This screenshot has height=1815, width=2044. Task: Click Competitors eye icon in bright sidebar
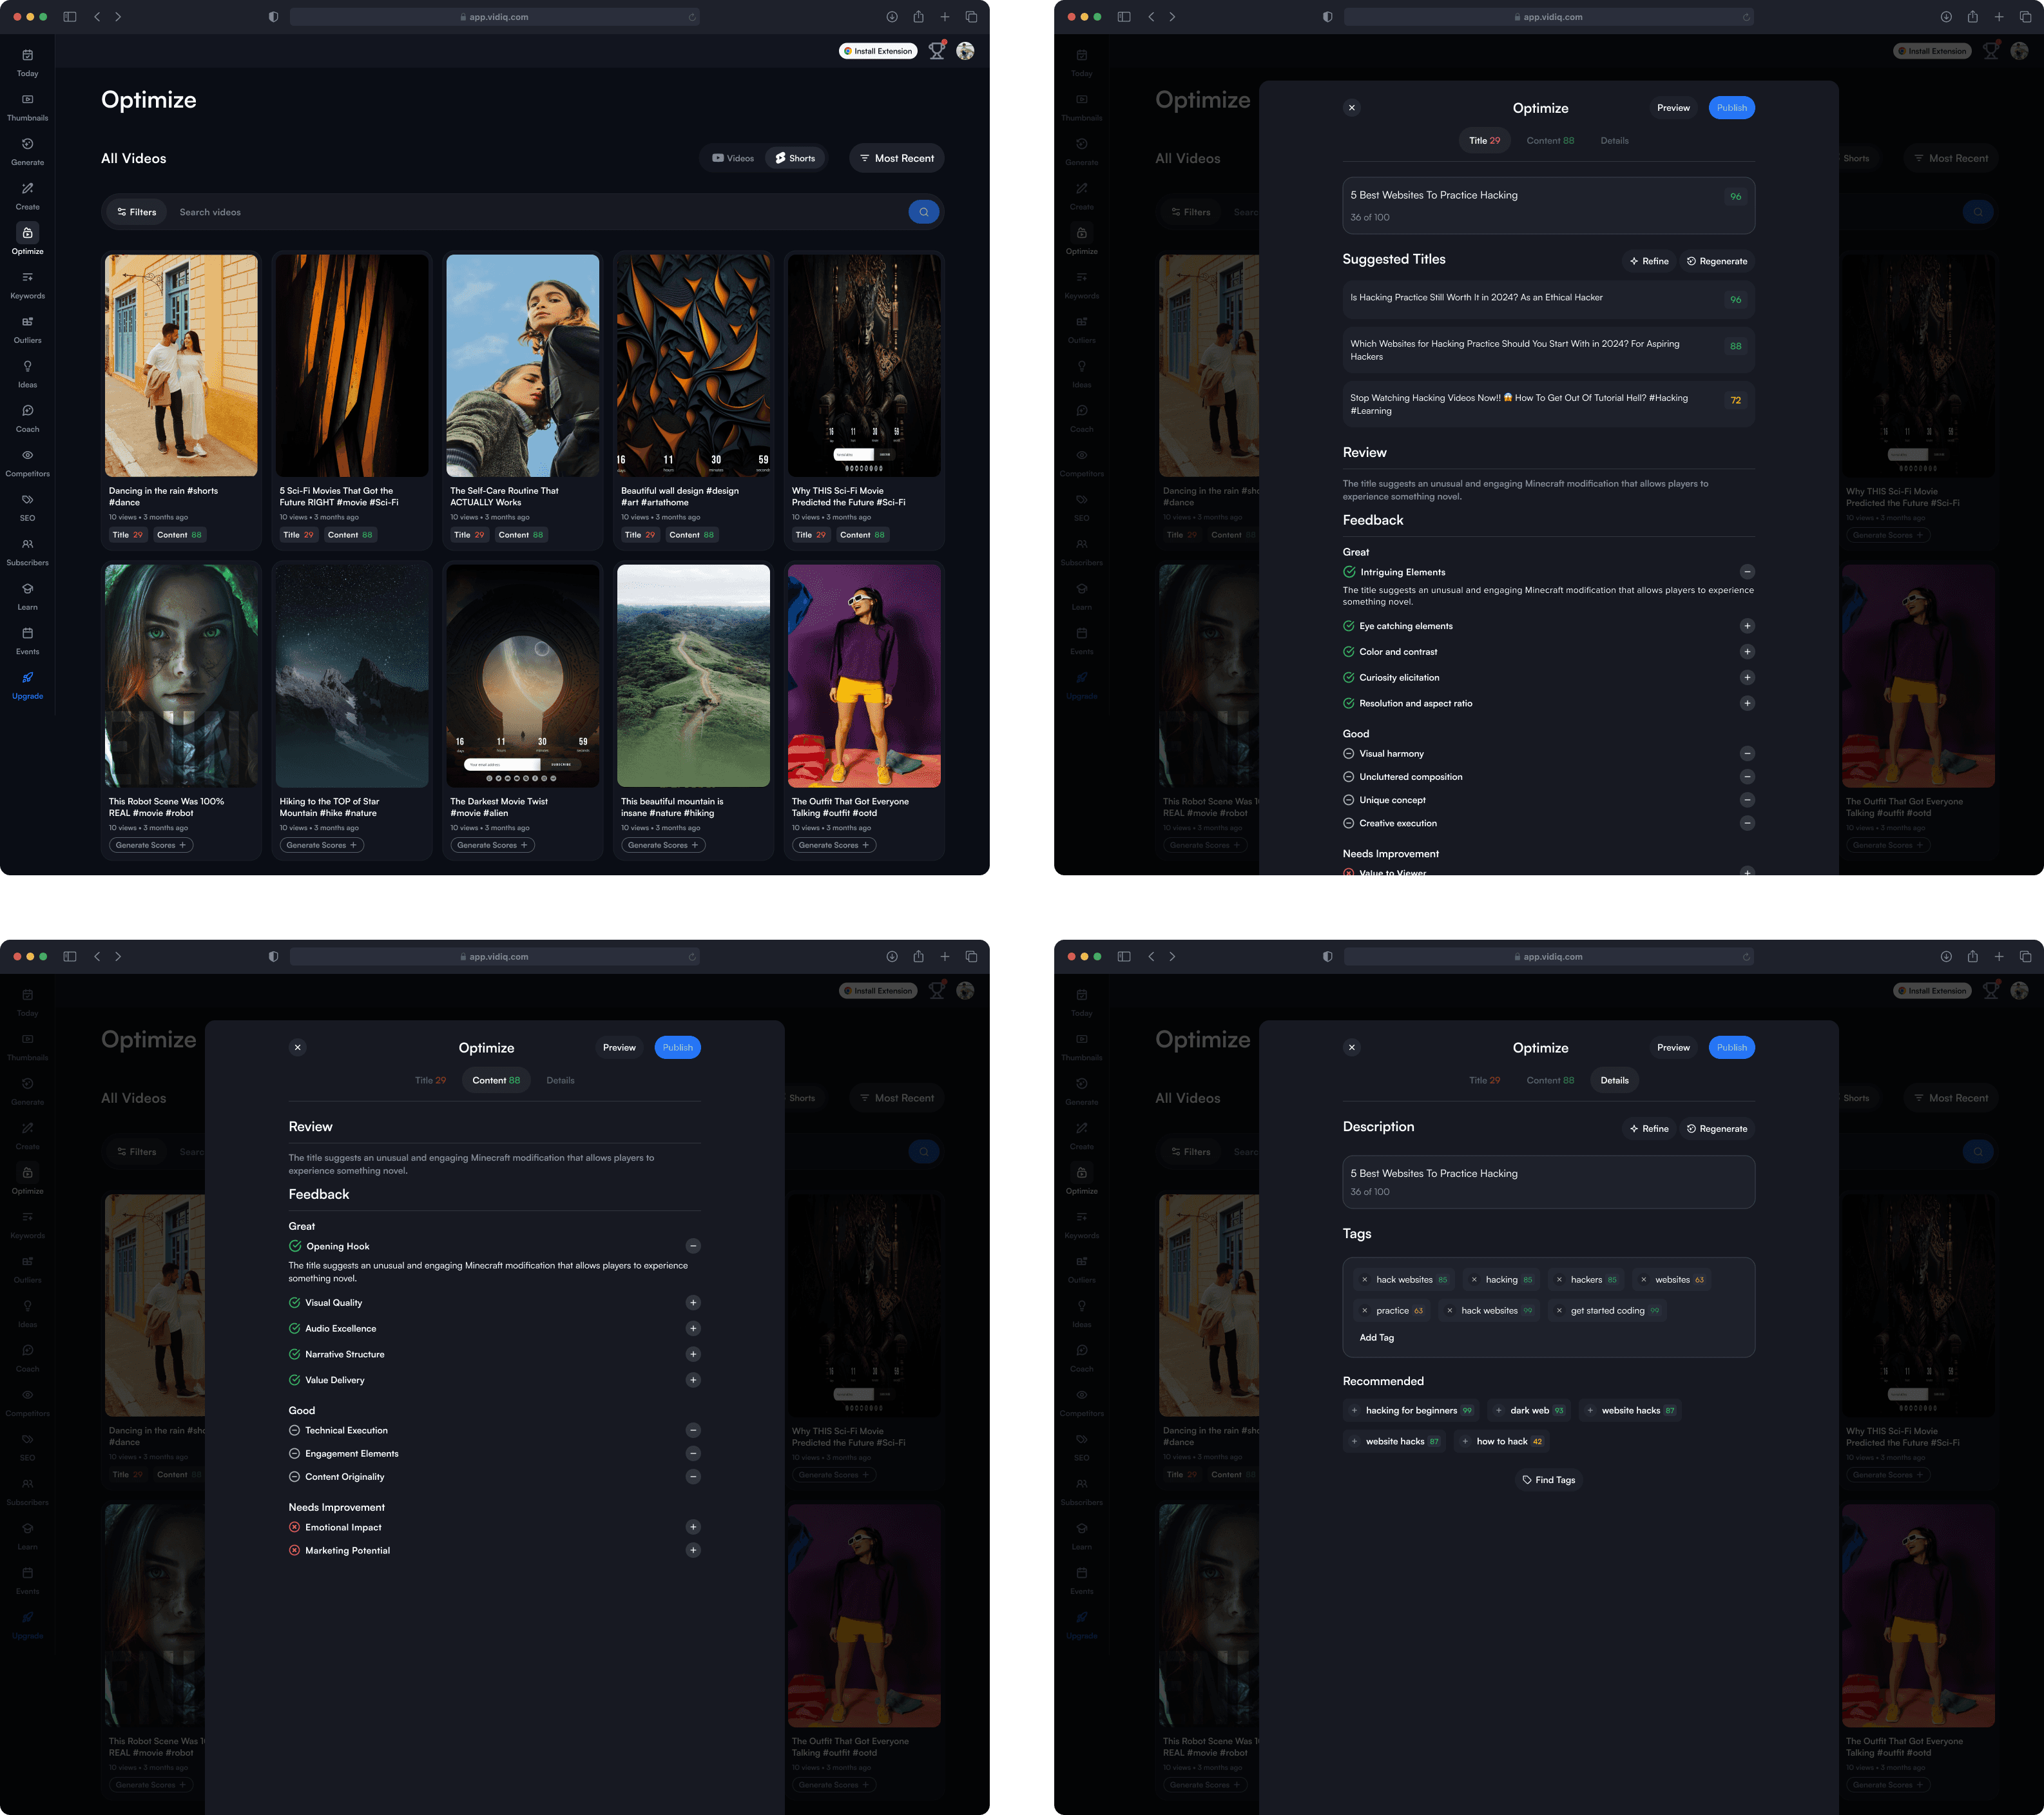(27, 455)
